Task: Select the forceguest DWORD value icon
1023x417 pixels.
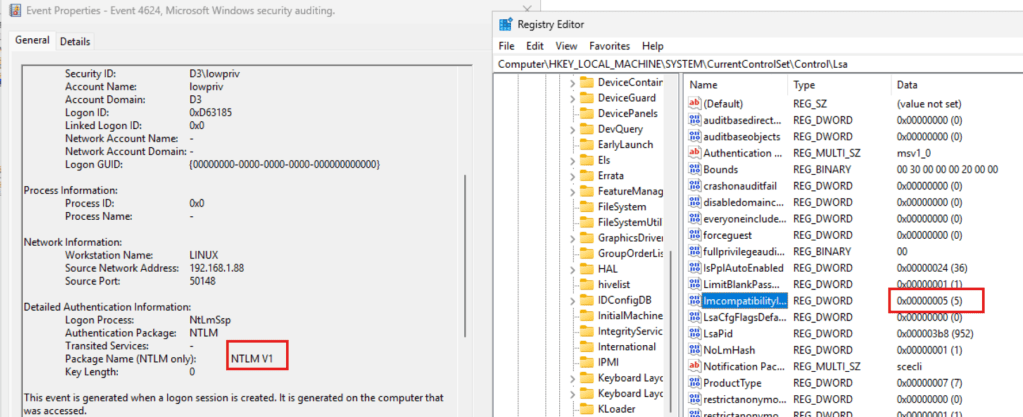Action: [694, 234]
